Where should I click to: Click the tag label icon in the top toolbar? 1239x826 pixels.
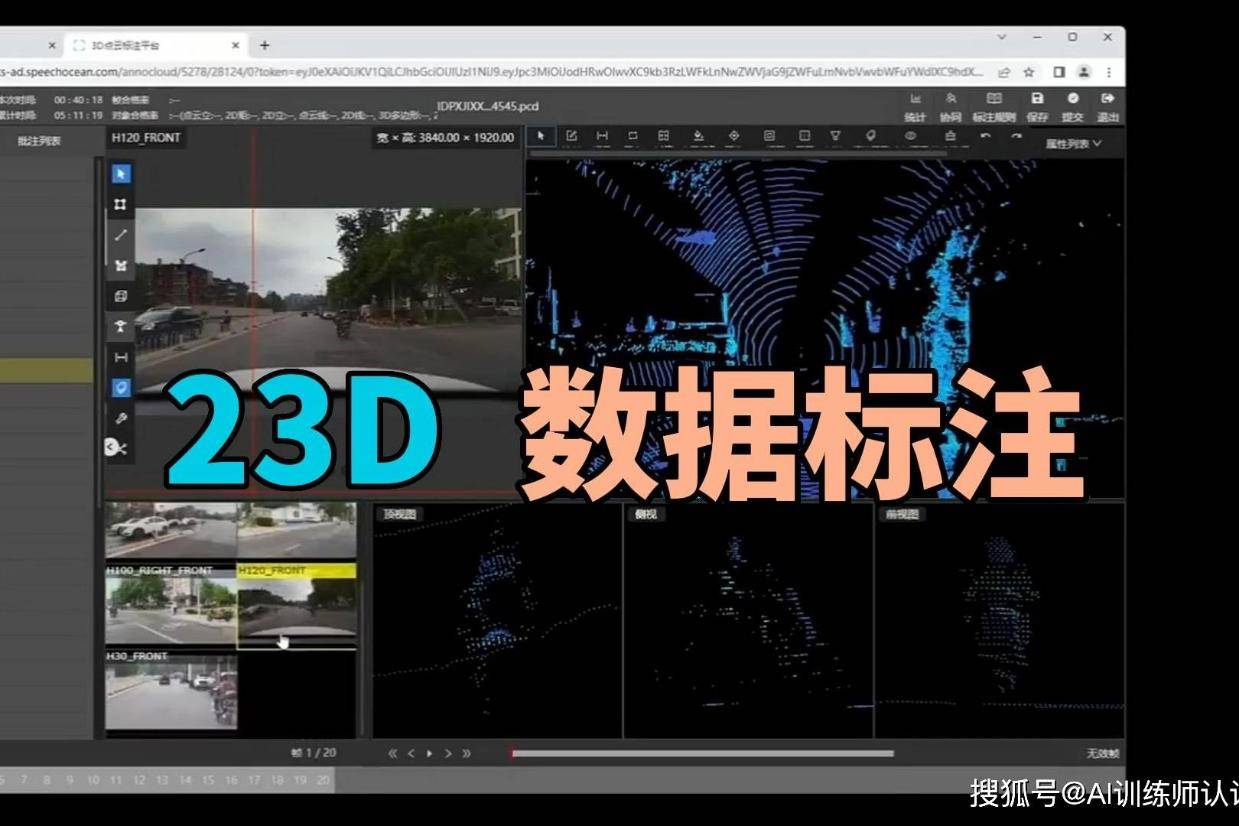(870, 135)
